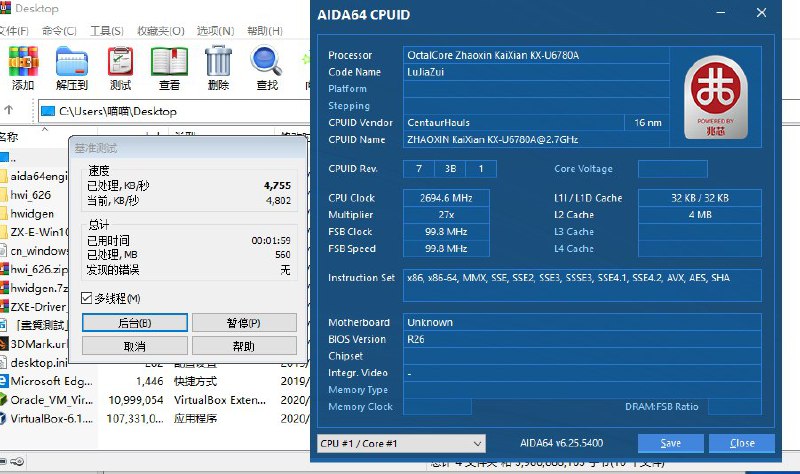This screenshot has height=474, width=800.
Task: Click the WinRAR icon in the title bar
Action: (5, 8)
